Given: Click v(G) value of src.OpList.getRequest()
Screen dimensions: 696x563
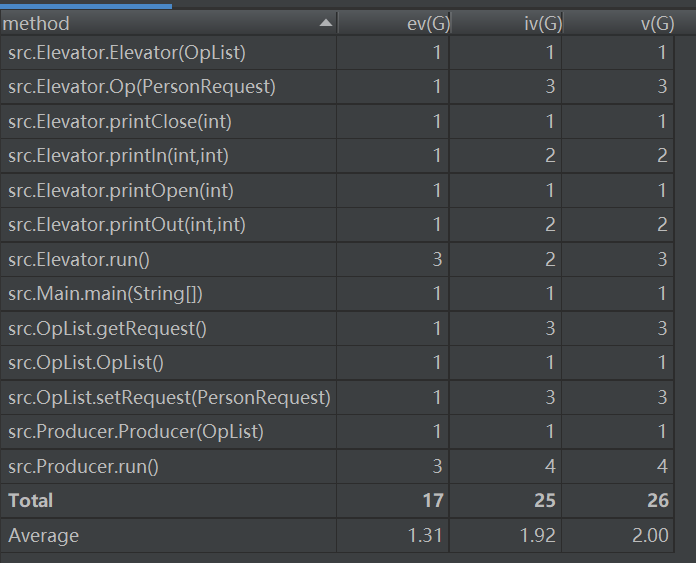Looking at the screenshot, I should [x=662, y=329].
